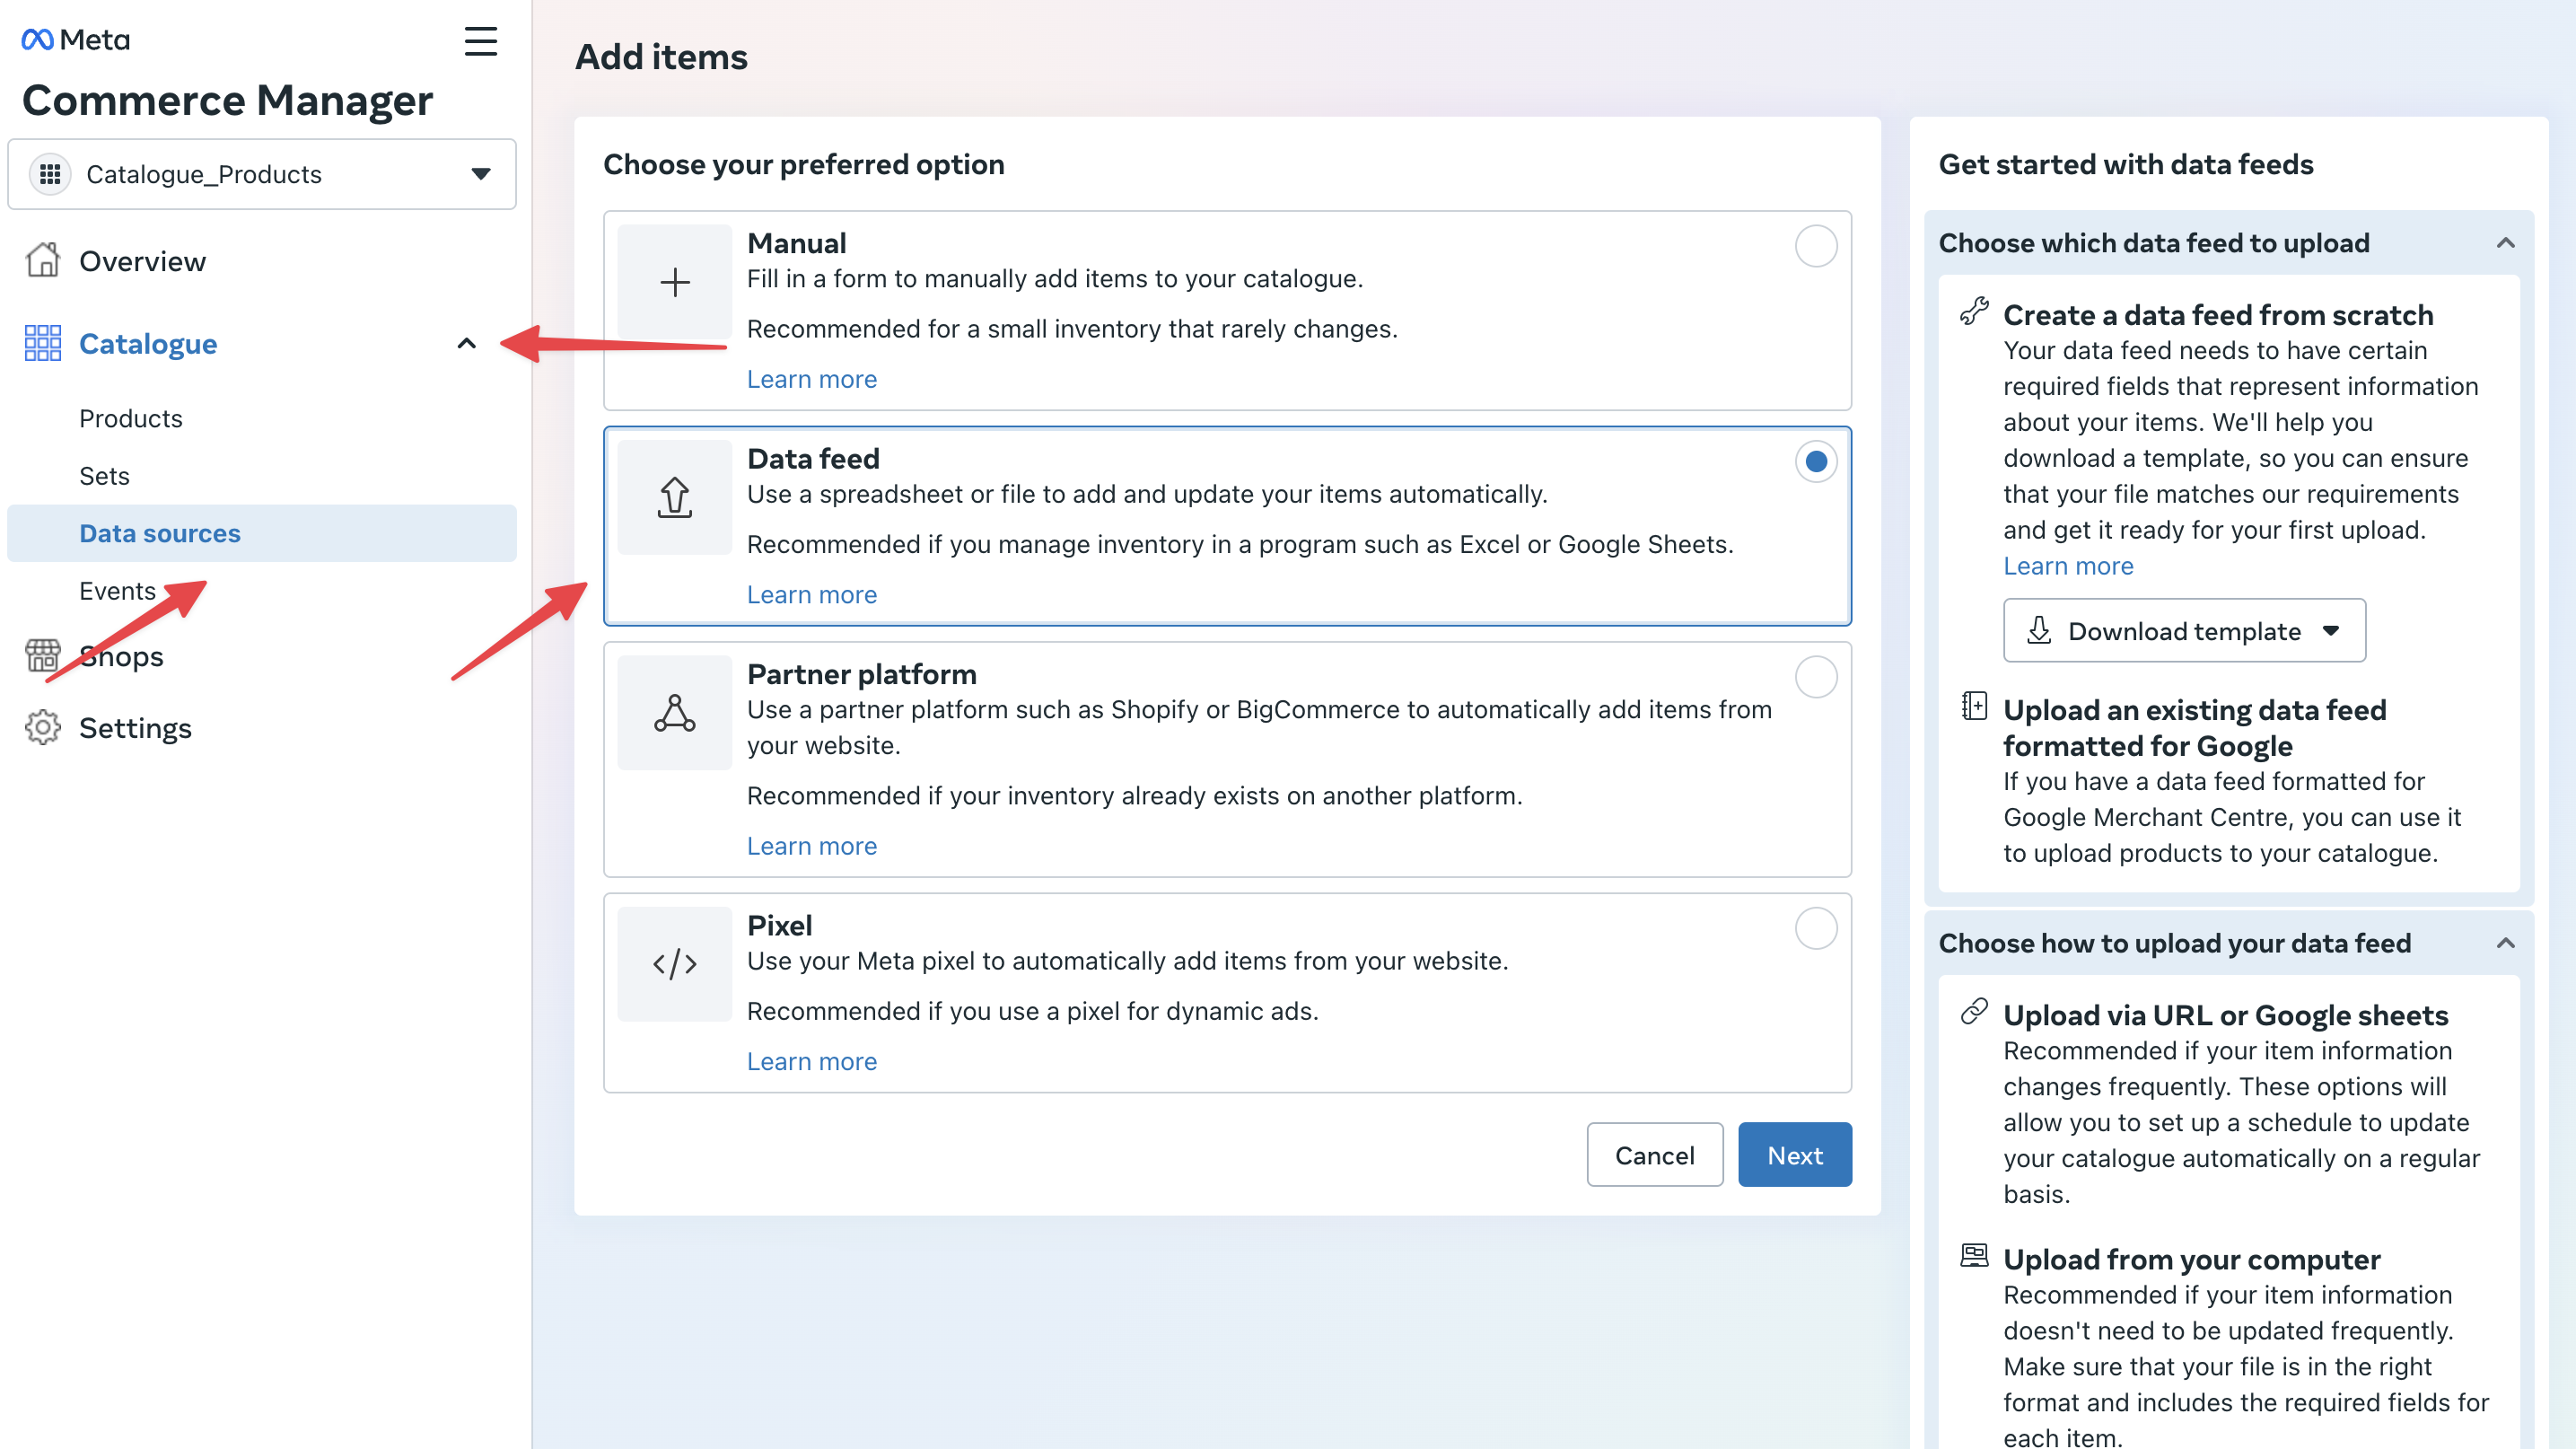2576x1449 pixels.
Task: Click the Manual plus icon
Action: point(674,282)
